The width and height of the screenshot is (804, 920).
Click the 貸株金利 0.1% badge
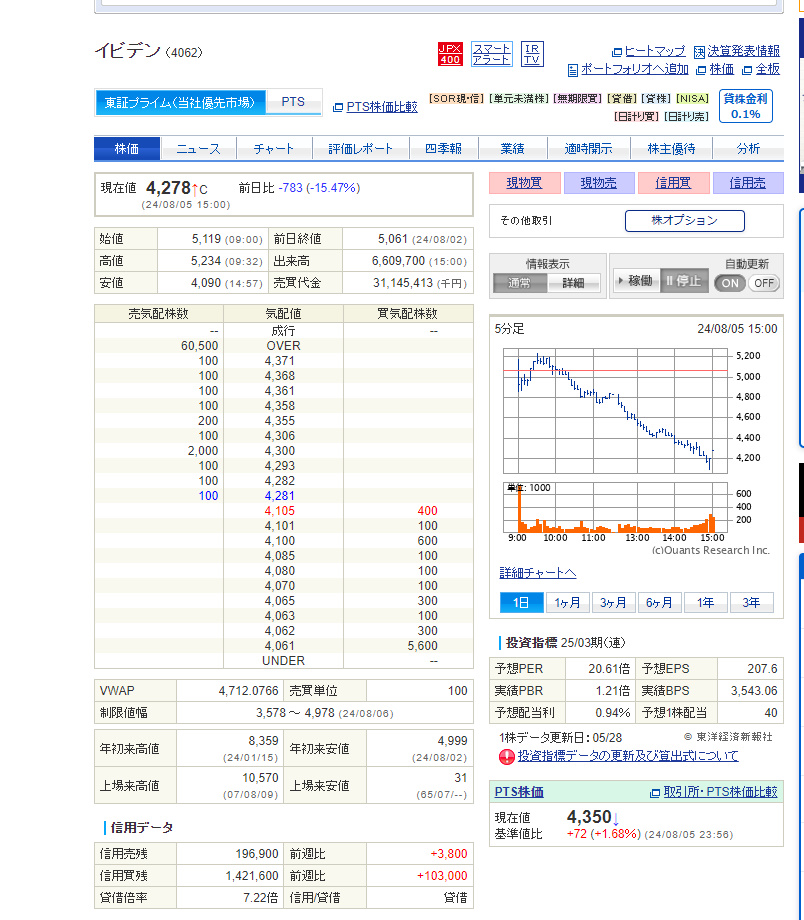click(745, 106)
